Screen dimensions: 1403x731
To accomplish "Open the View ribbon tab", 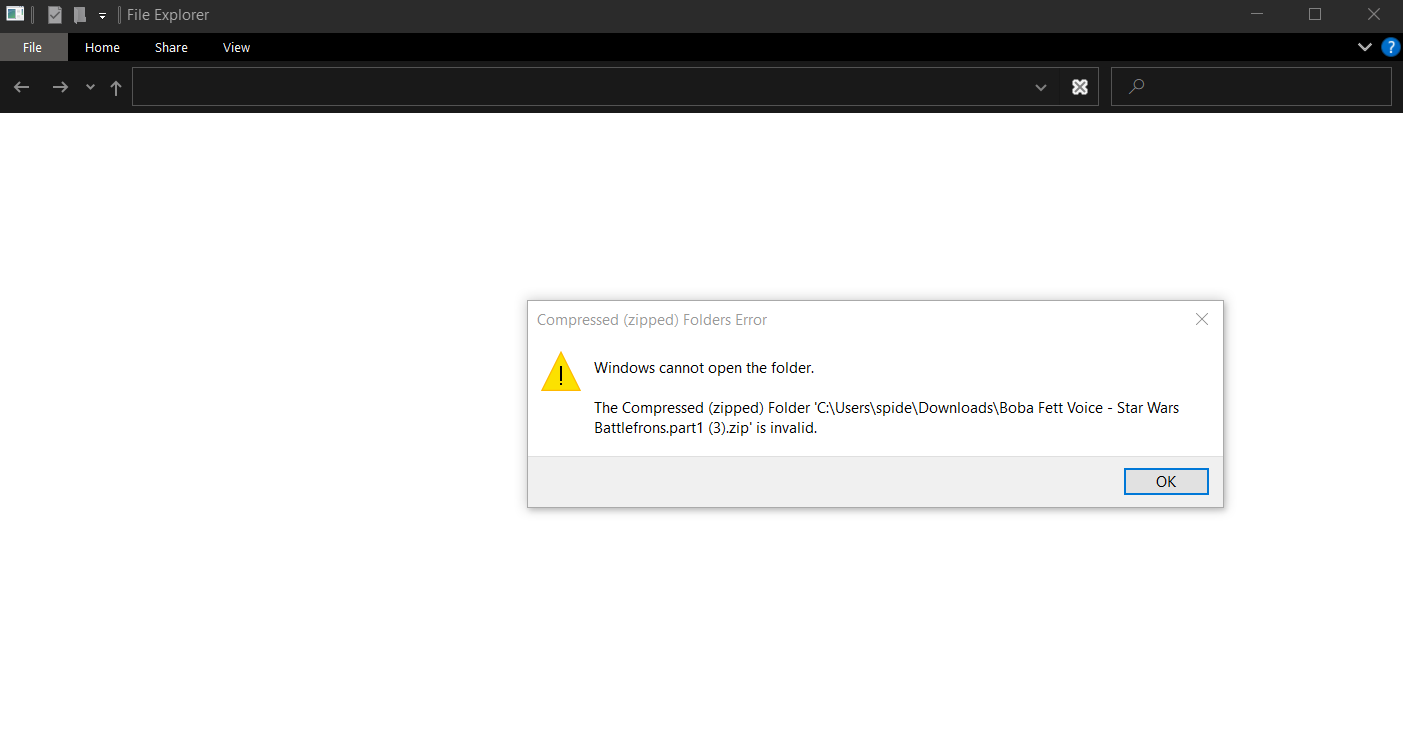I will pyautogui.click(x=237, y=47).
